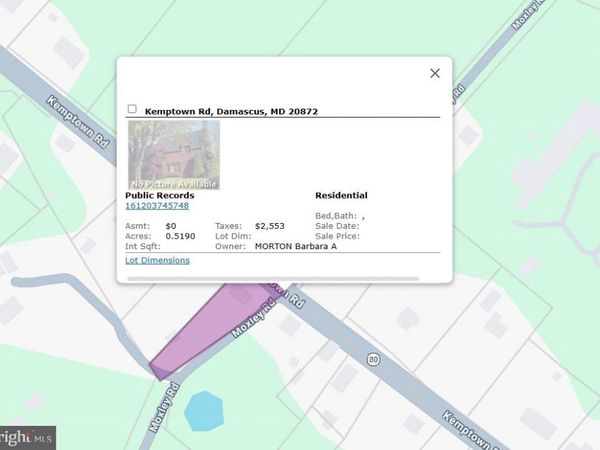Image resolution: width=600 pixels, height=450 pixels.
Task: Click the Residential label
Action: pos(341,195)
